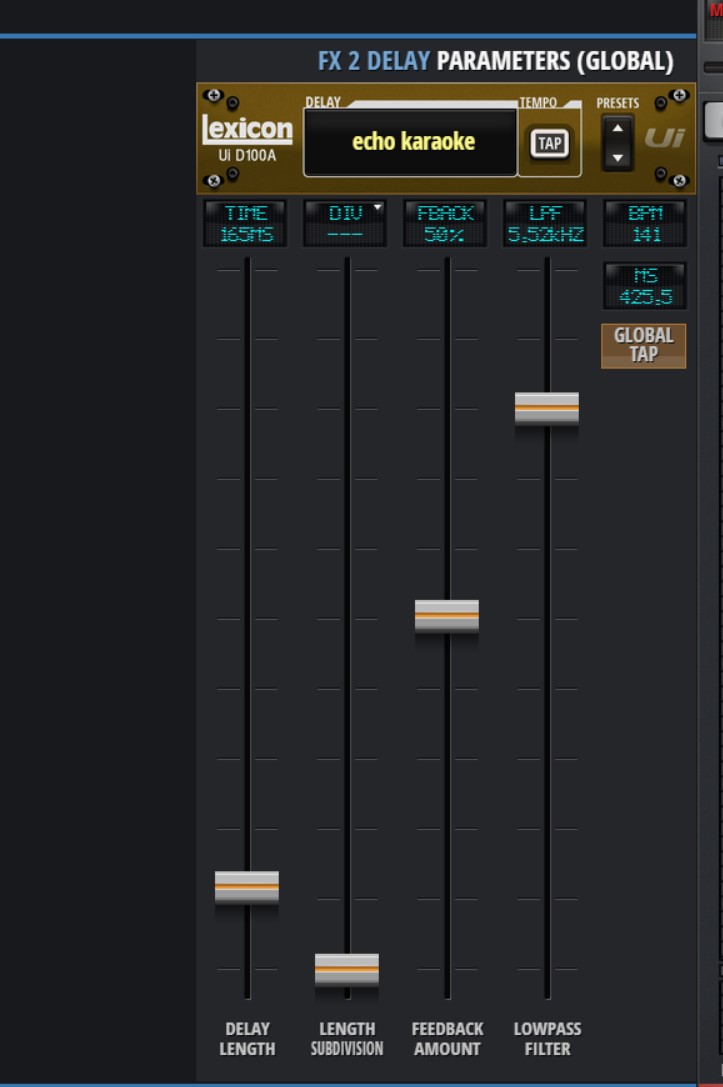Click the Ui logo on delay panel

(x=665, y=138)
